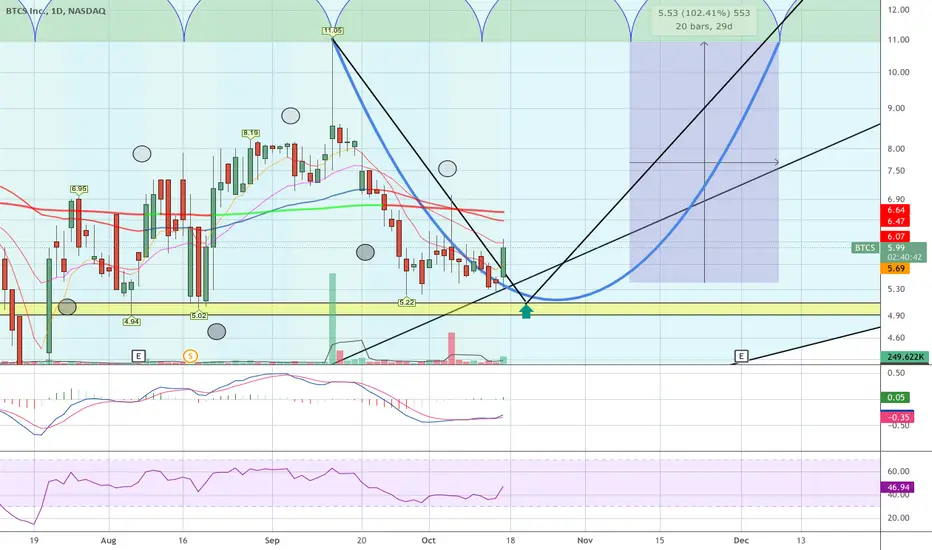
Task: Select the green up arrow on support band
Action: click(x=526, y=311)
